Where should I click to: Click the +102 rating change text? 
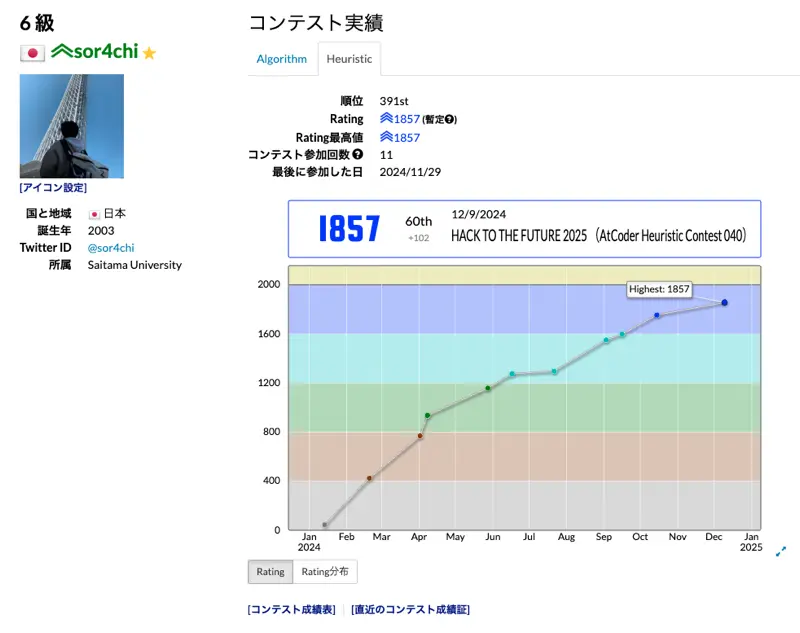418,238
